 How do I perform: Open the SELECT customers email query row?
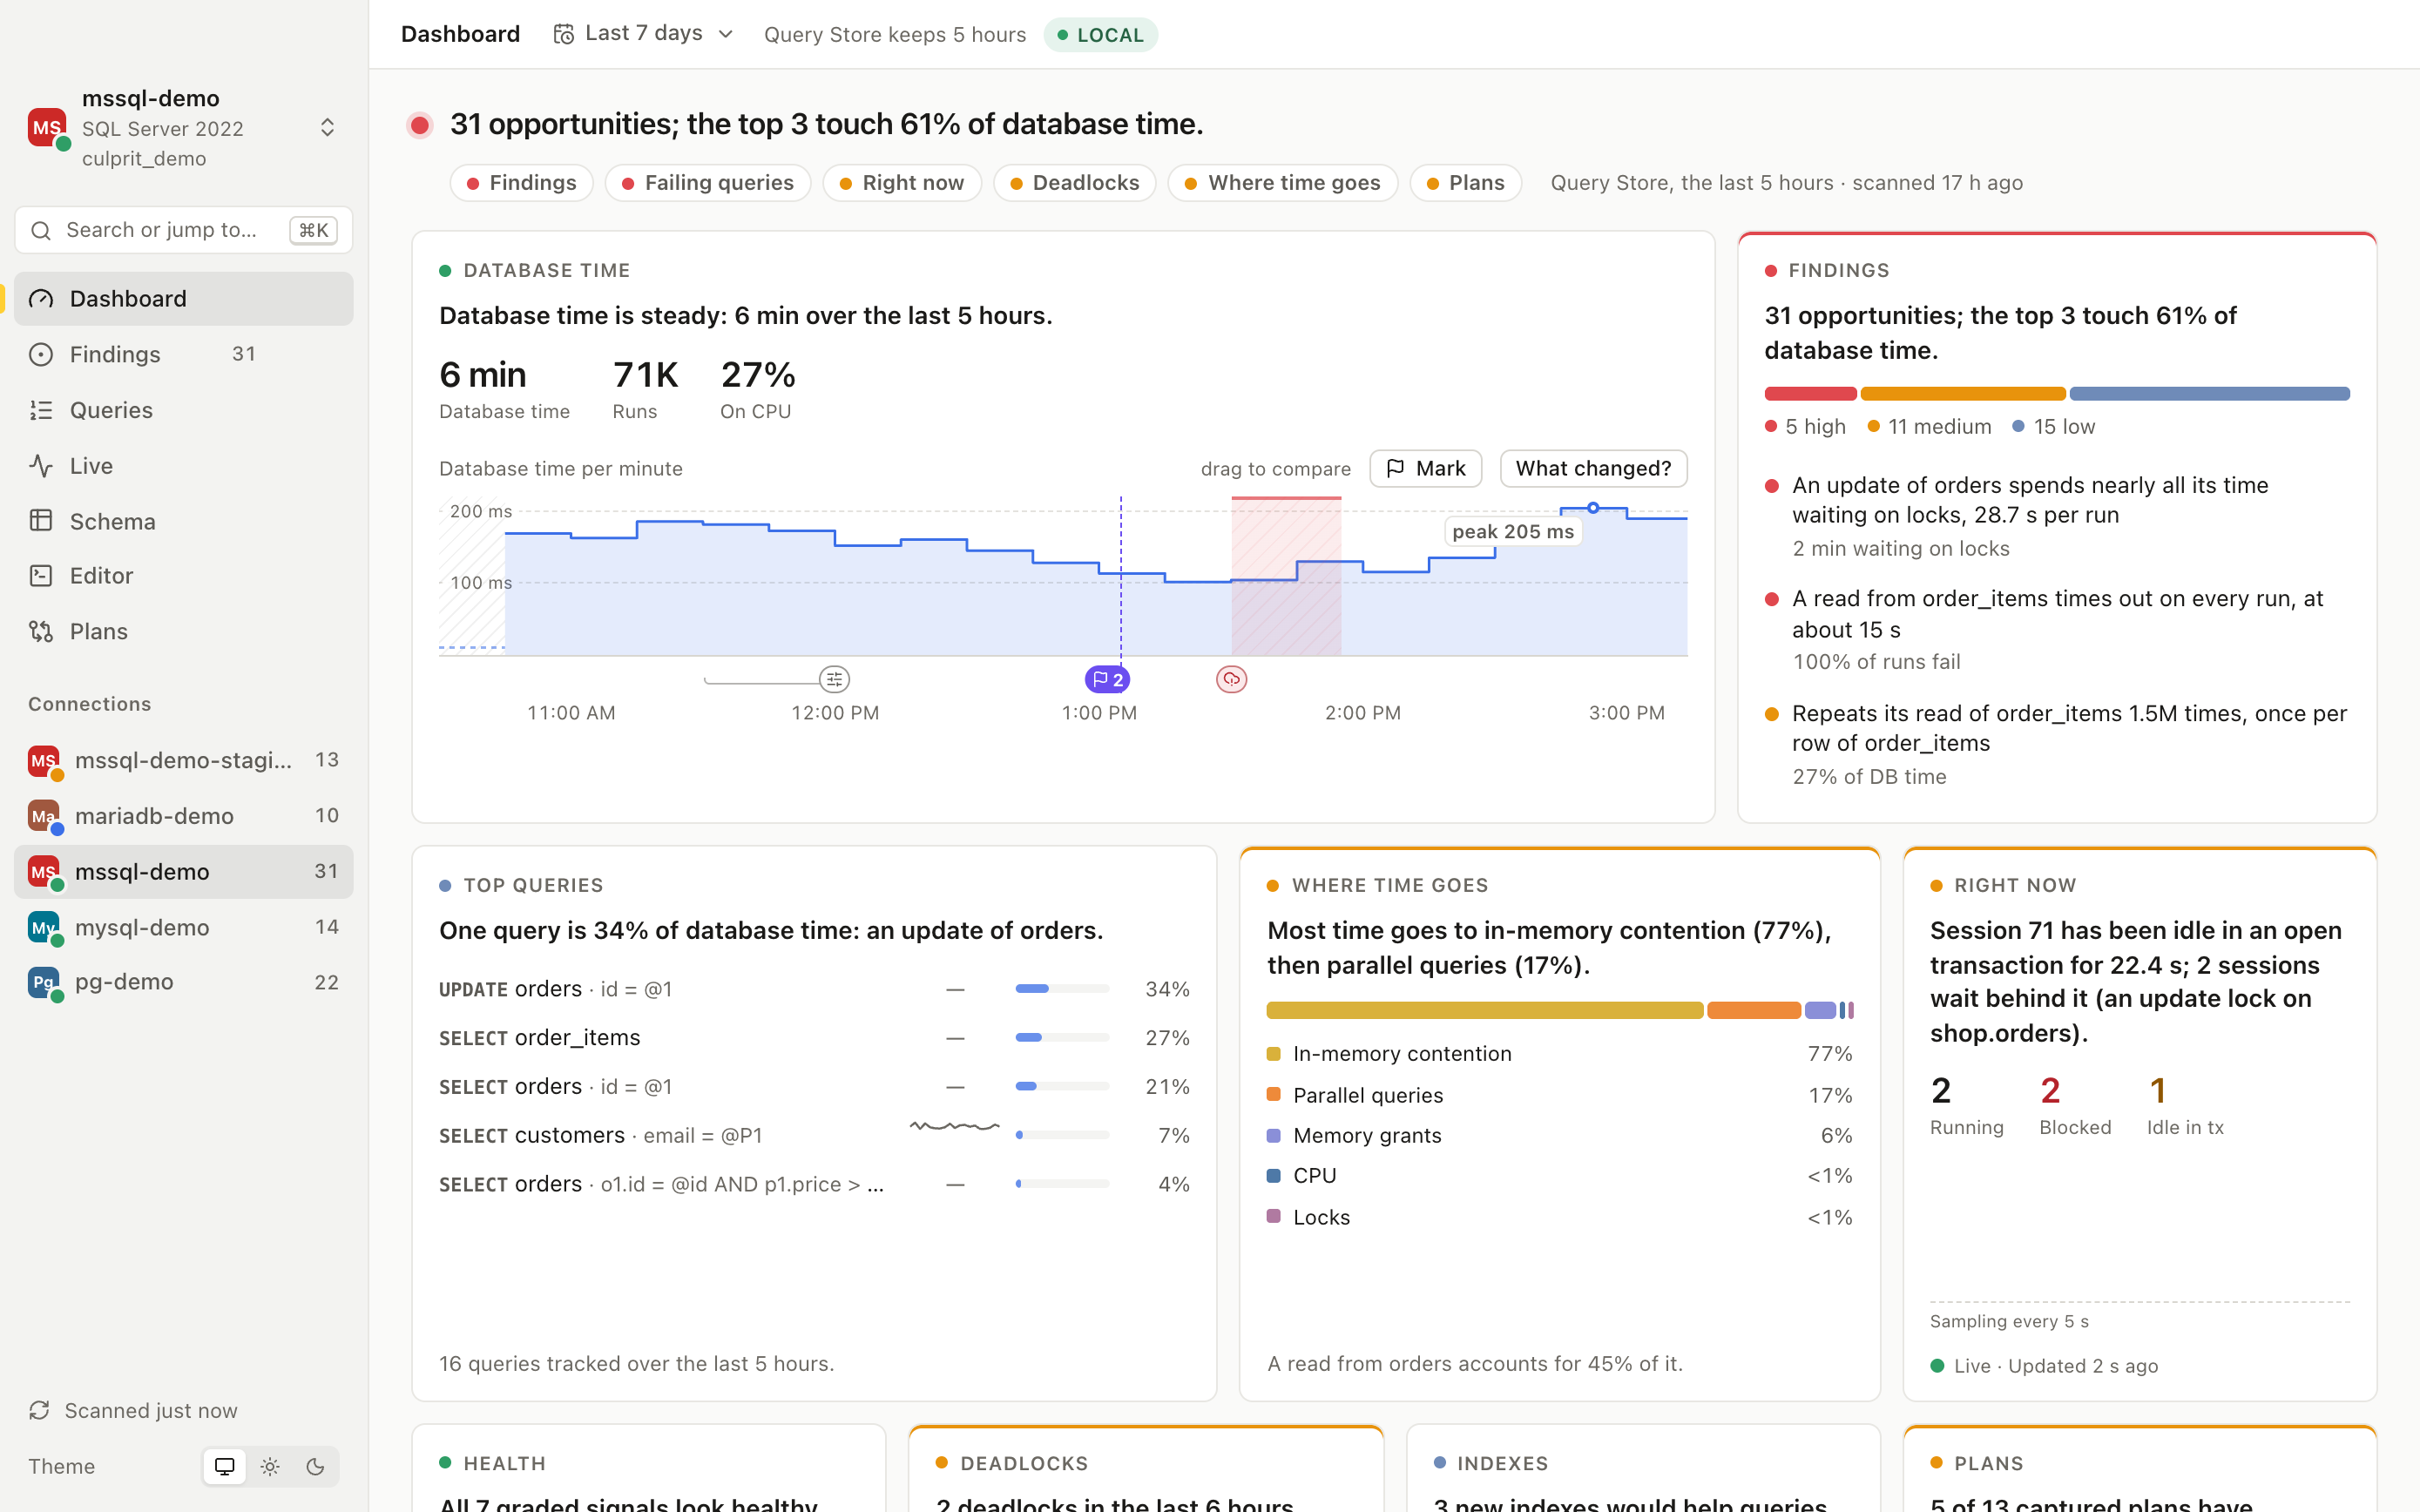[x=814, y=1135]
